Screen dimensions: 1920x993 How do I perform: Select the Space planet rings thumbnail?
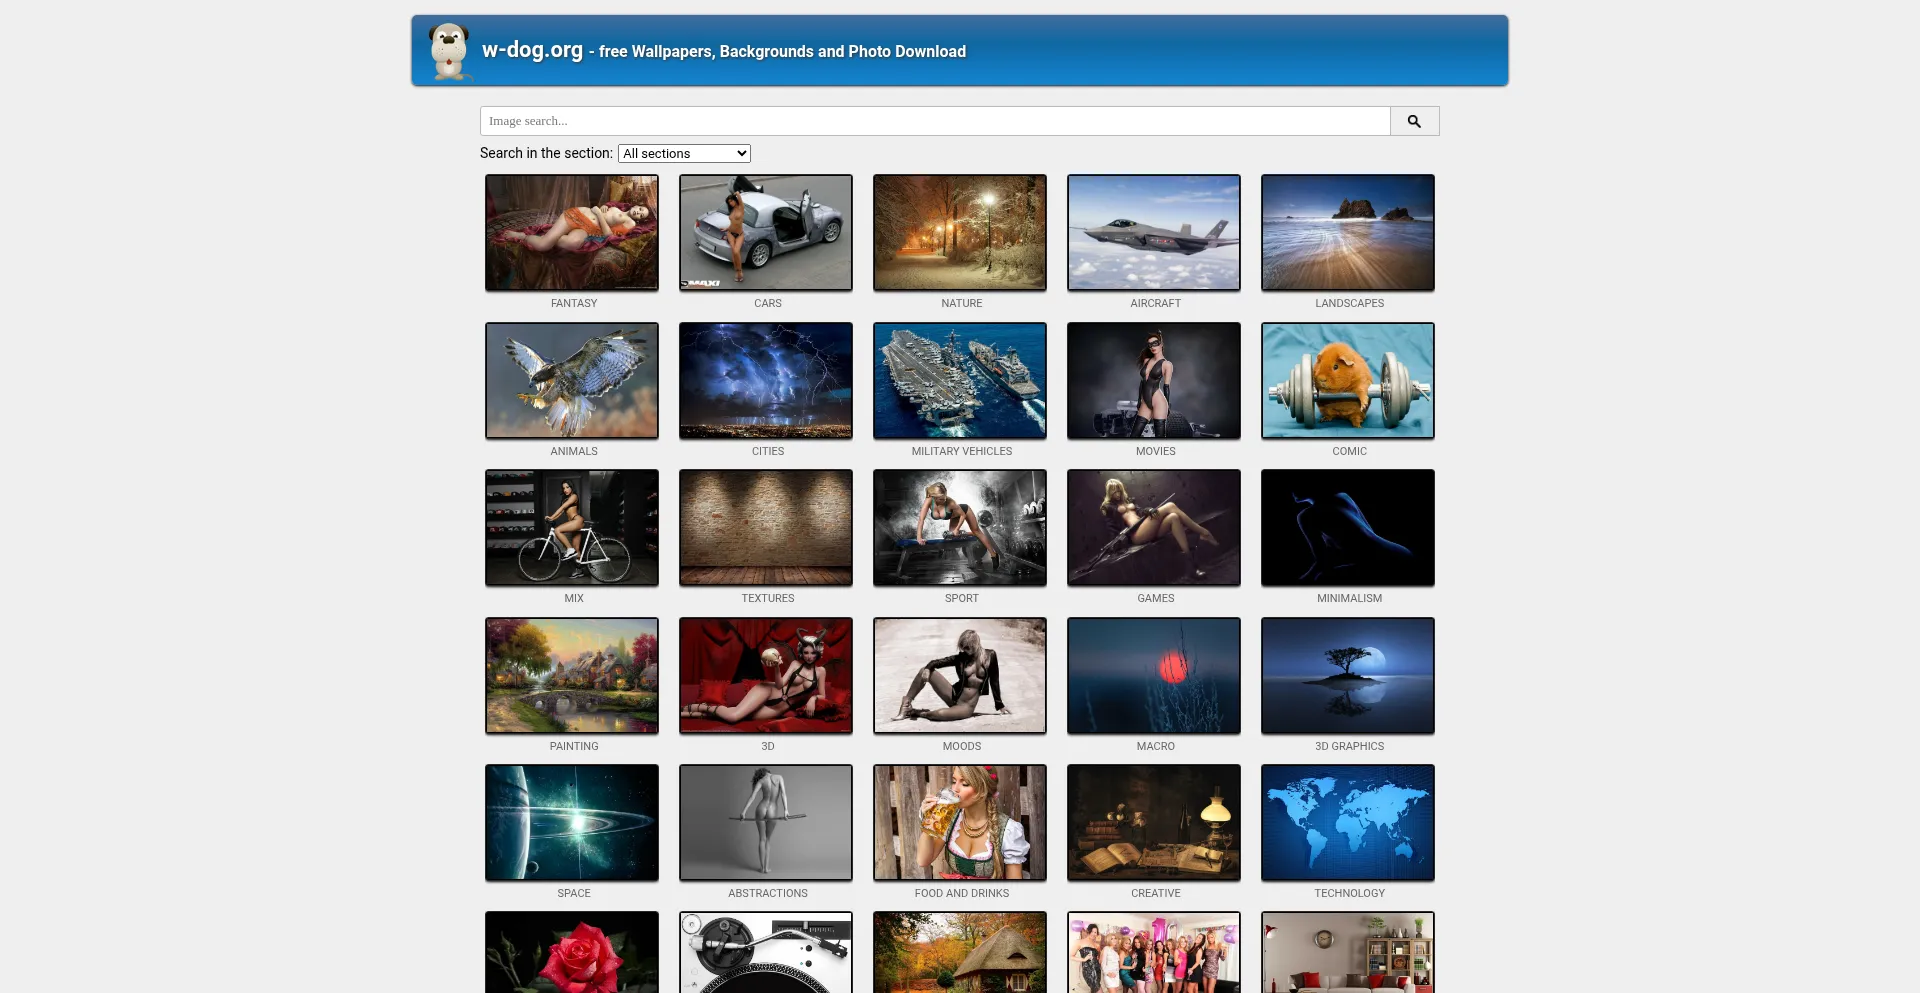[x=571, y=822]
